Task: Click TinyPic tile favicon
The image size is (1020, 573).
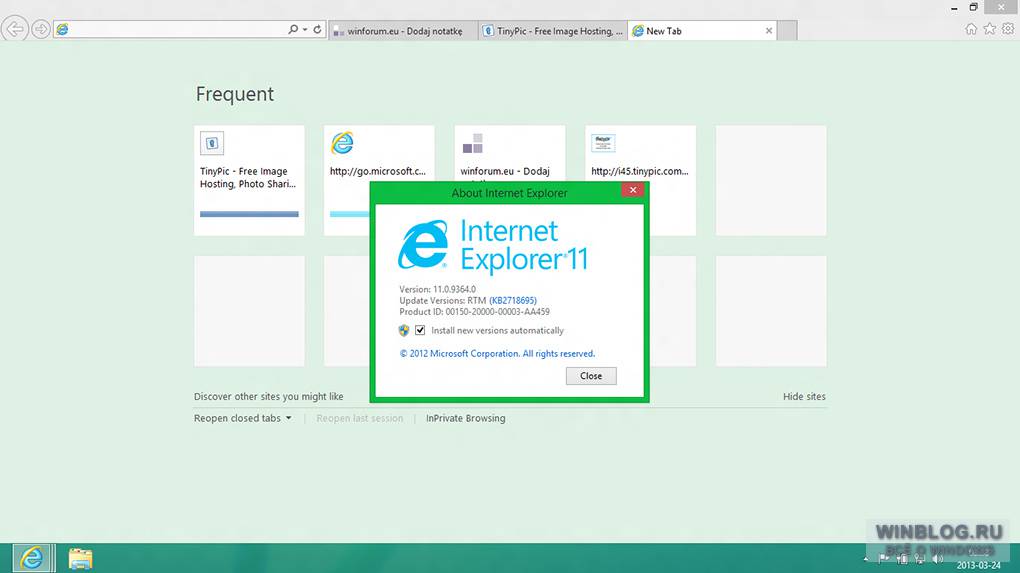Action: coord(212,143)
